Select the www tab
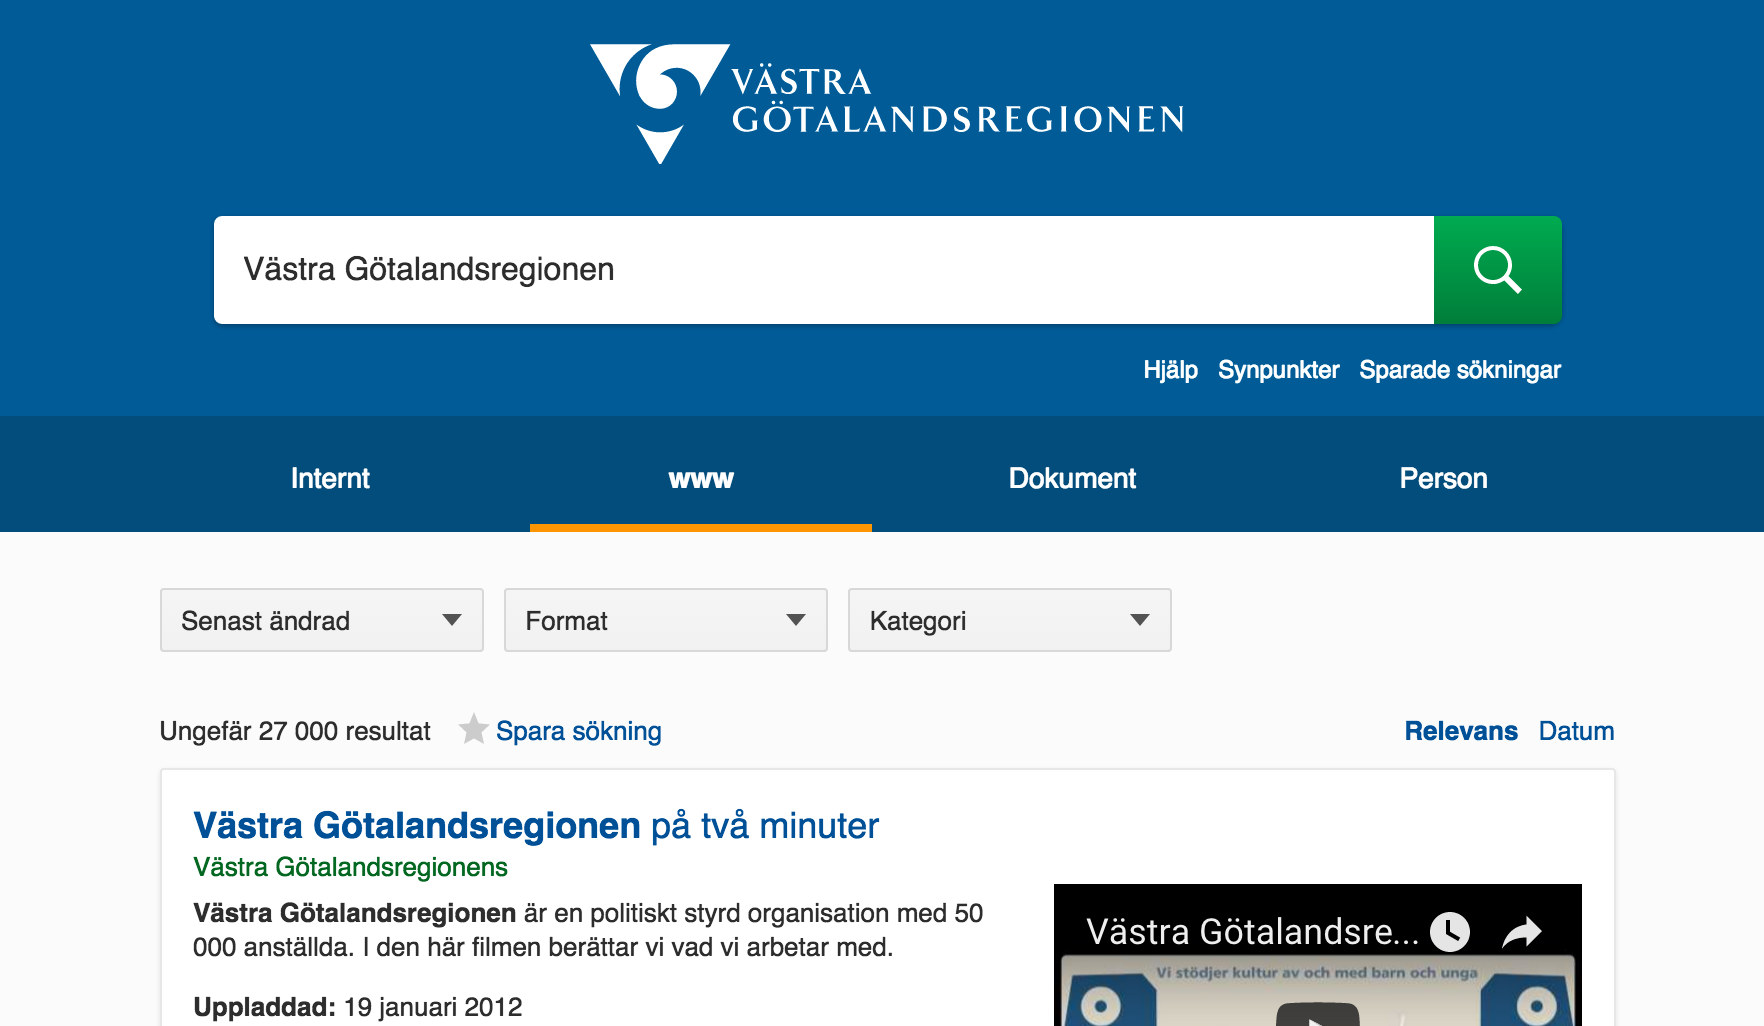The image size is (1764, 1026). click(x=701, y=479)
